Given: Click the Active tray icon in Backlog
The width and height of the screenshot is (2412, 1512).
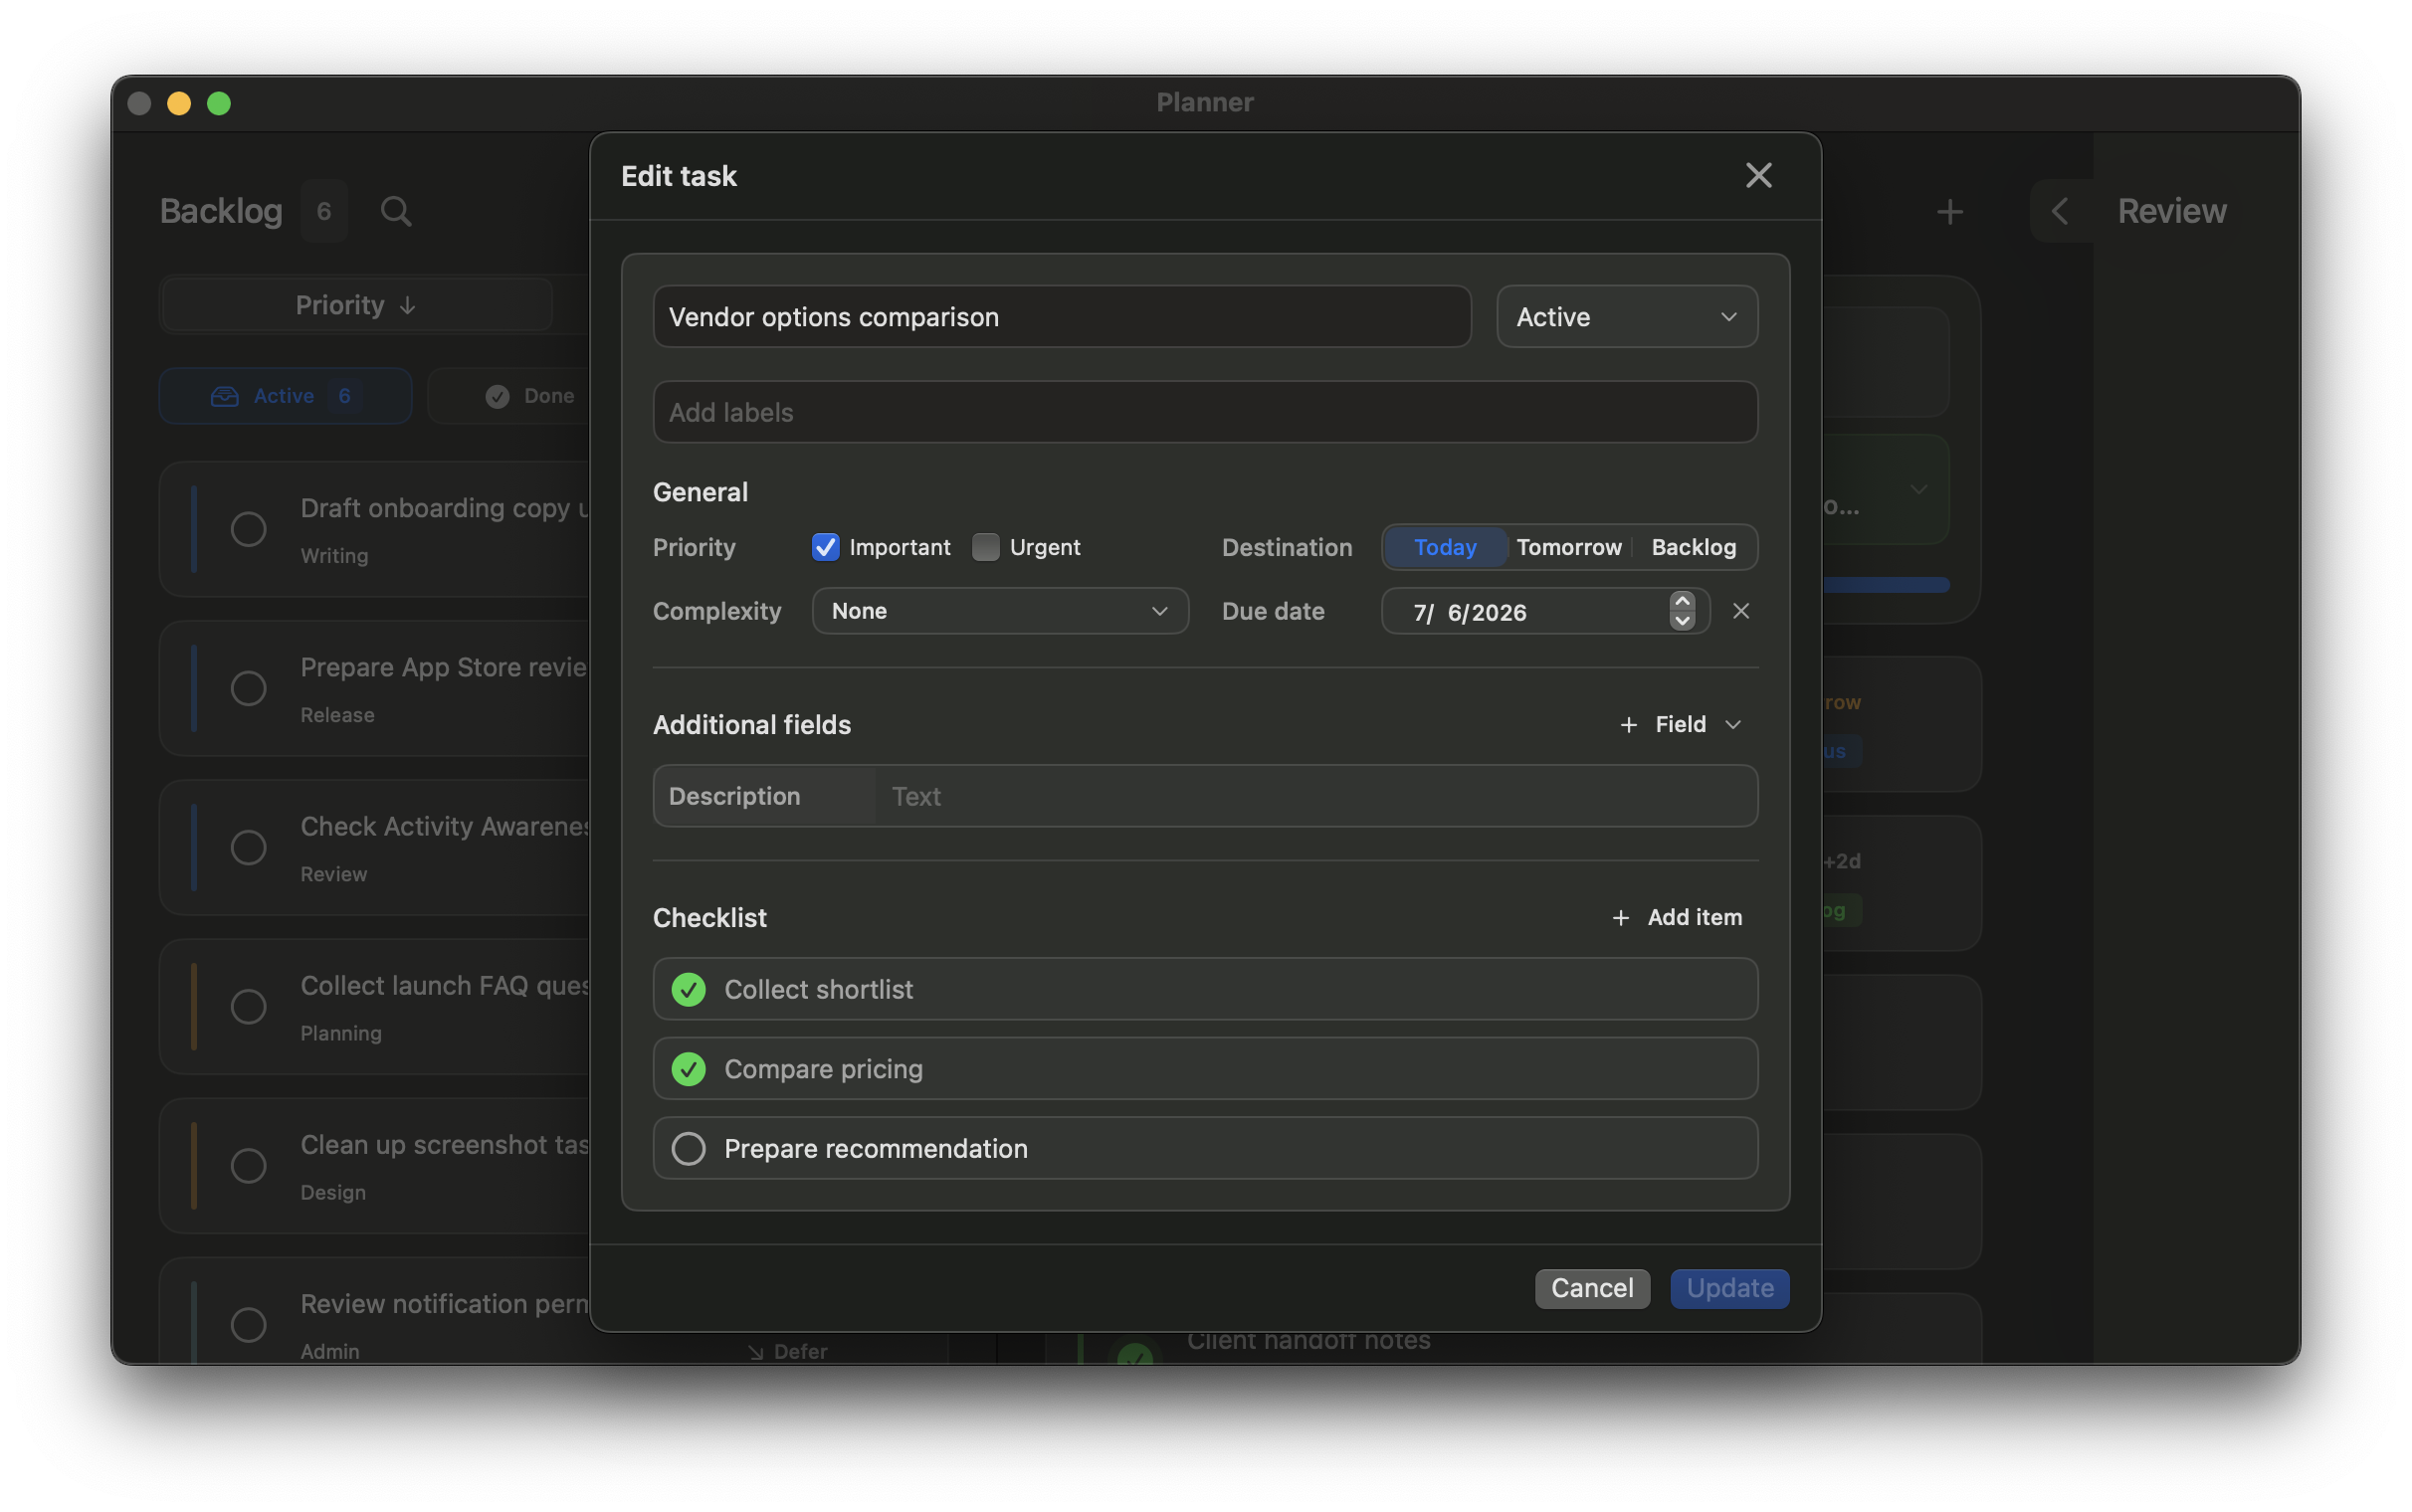Looking at the screenshot, I should (225, 396).
